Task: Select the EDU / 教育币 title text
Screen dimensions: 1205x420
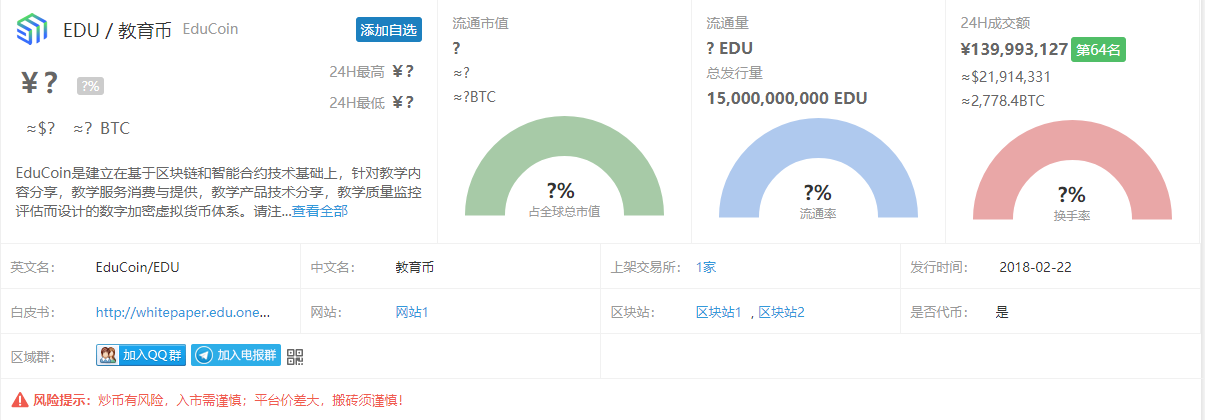Action: [x=117, y=30]
